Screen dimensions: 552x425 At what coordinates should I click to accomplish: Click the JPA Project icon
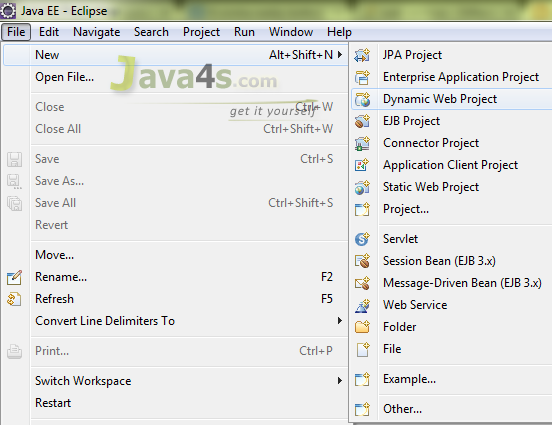pos(362,55)
